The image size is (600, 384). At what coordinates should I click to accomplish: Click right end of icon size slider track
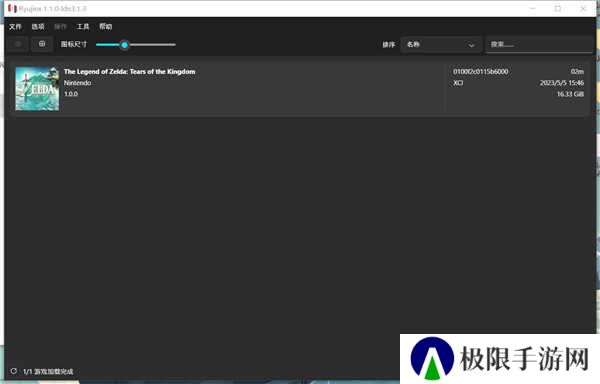click(174, 45)
